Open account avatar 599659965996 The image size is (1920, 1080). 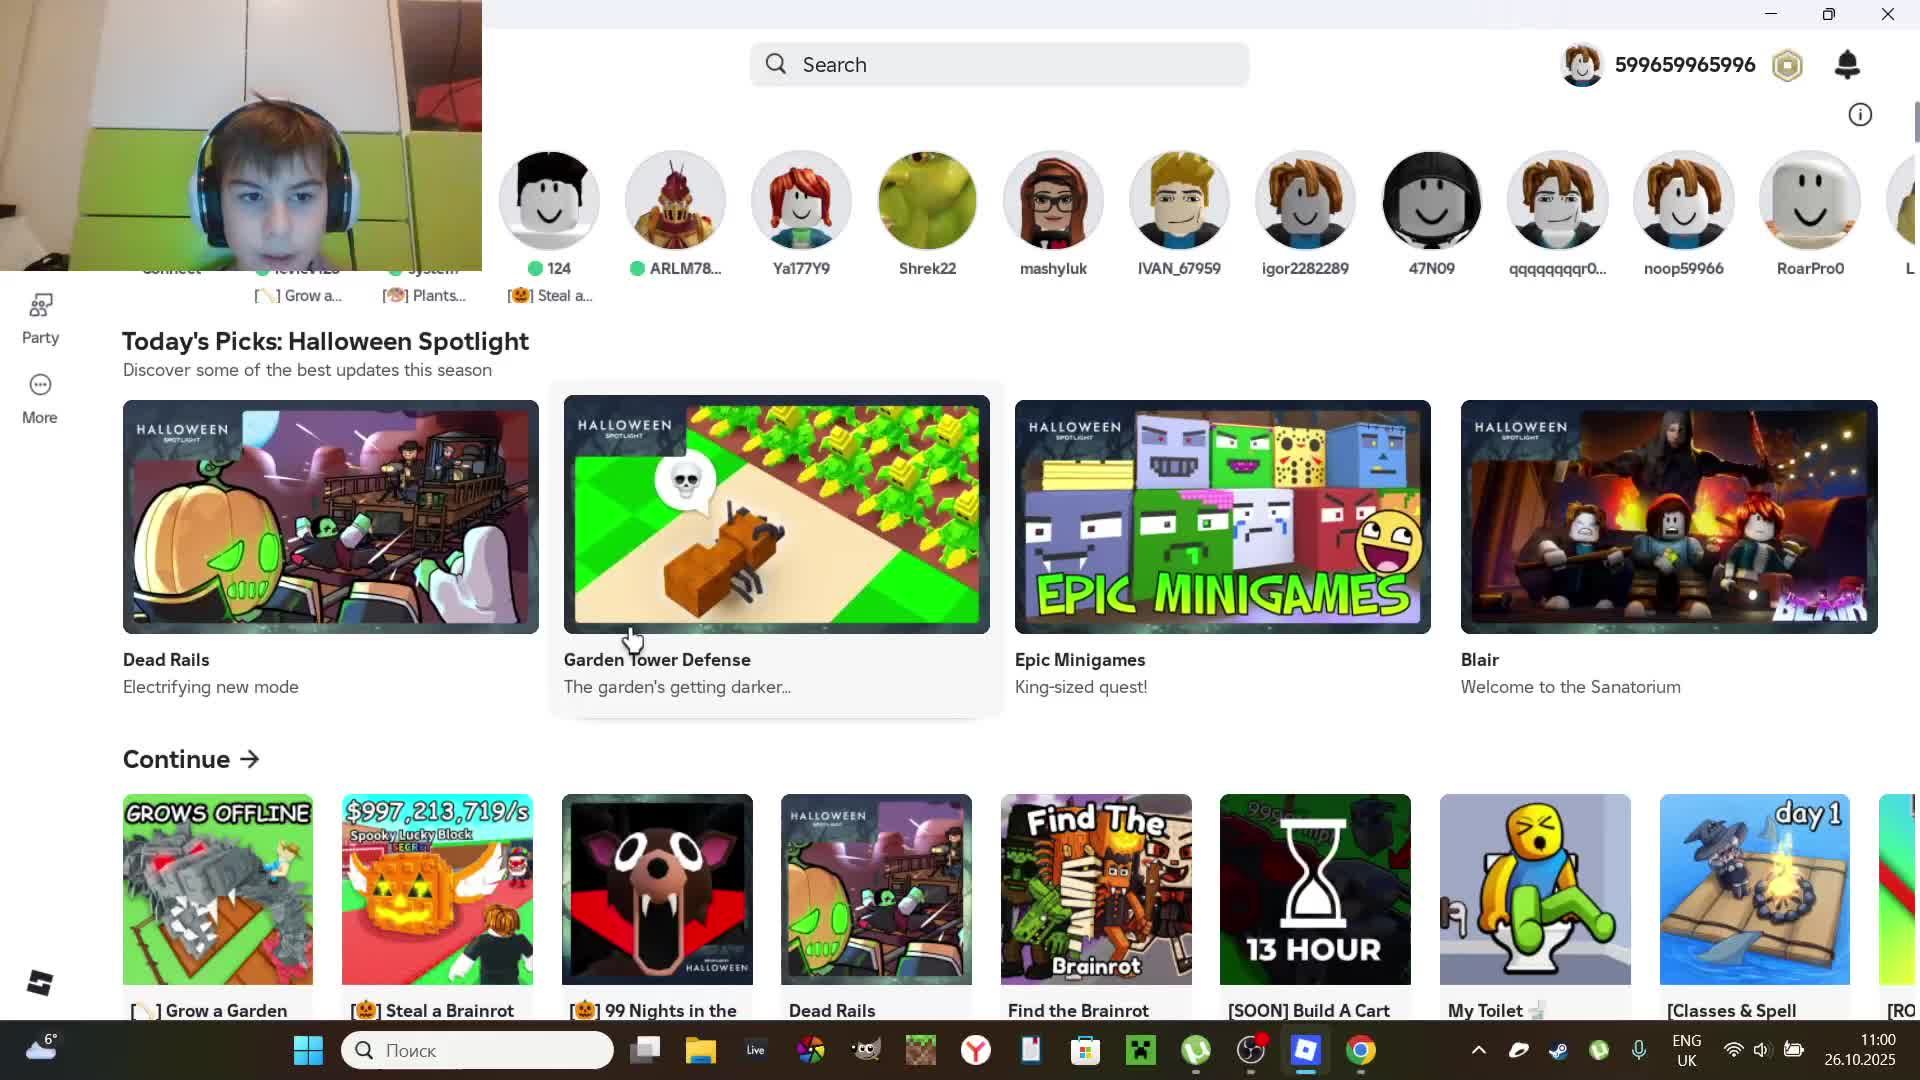[x=1582, y=66]
